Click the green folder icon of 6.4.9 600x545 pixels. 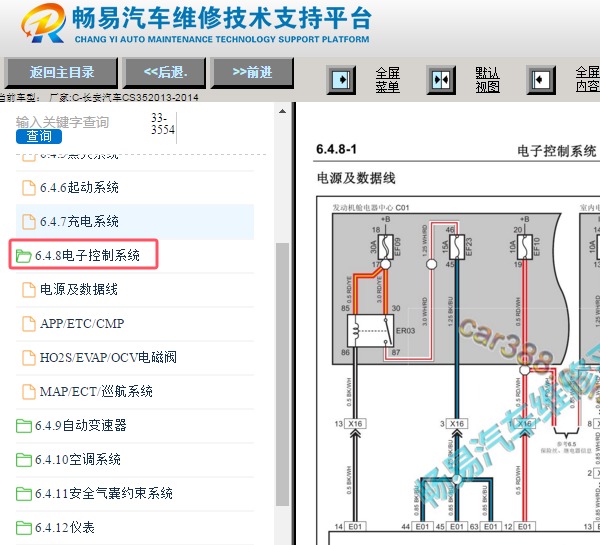click(23, 426)
